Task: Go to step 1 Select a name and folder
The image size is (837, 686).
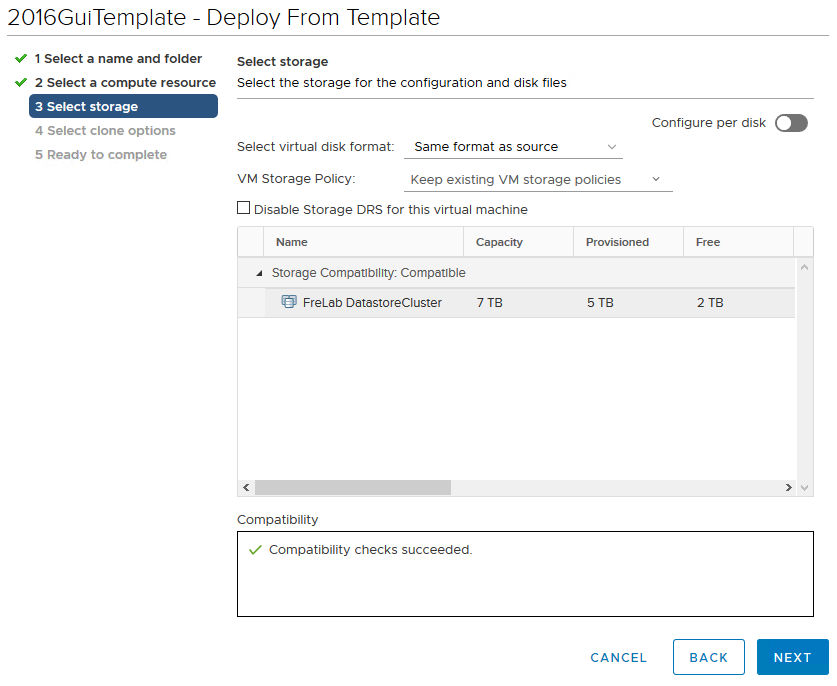Action: click(x=118, y=59)
